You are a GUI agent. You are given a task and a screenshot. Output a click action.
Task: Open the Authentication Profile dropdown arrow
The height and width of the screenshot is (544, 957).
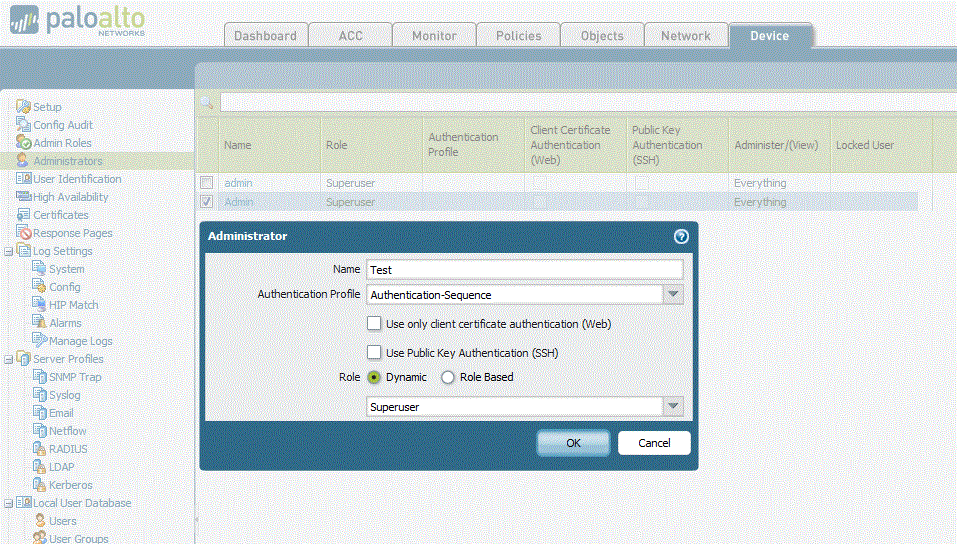(x=673, y=294)
